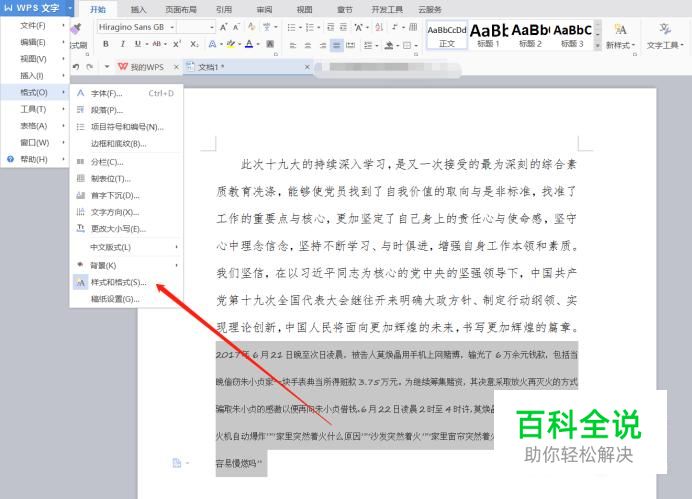This screenshot has width=692, height=499.
Task: Open 编辑(E) menu entry
Action: tap(35, 42)
